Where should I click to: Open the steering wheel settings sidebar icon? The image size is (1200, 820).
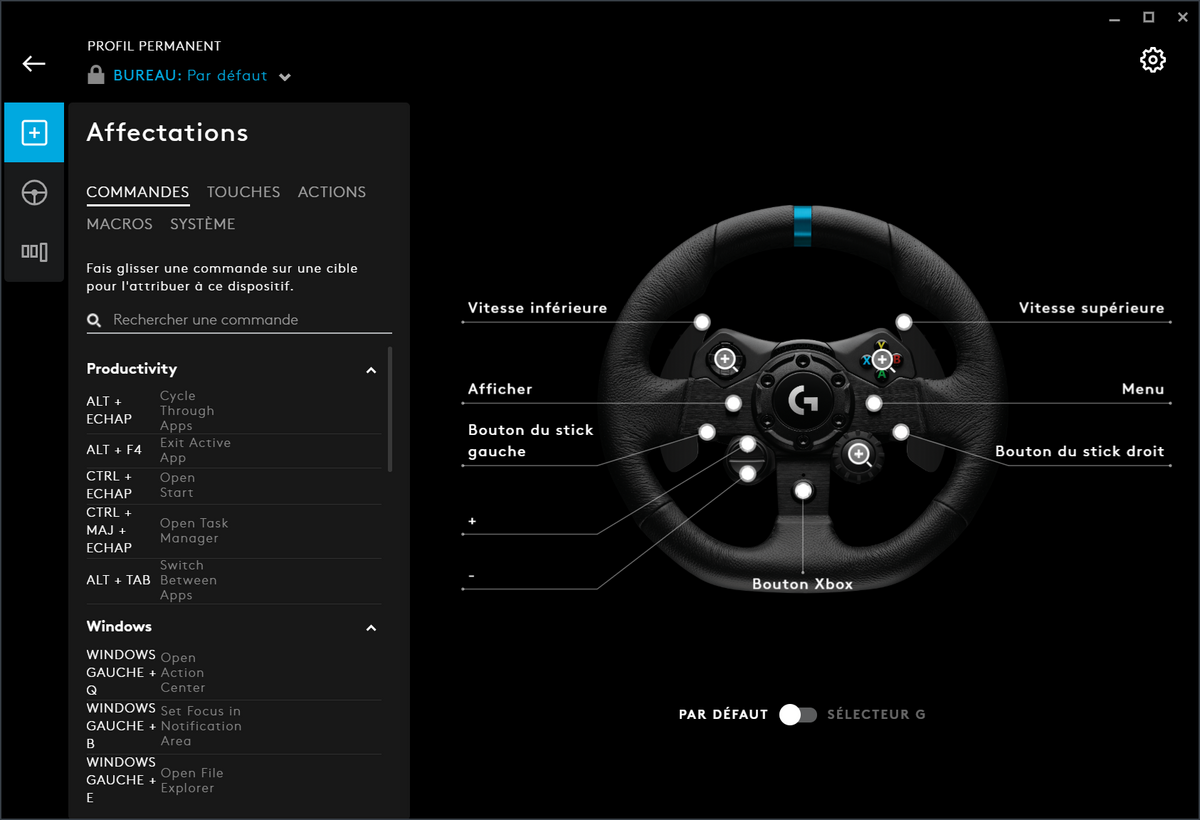coord(34,192)
